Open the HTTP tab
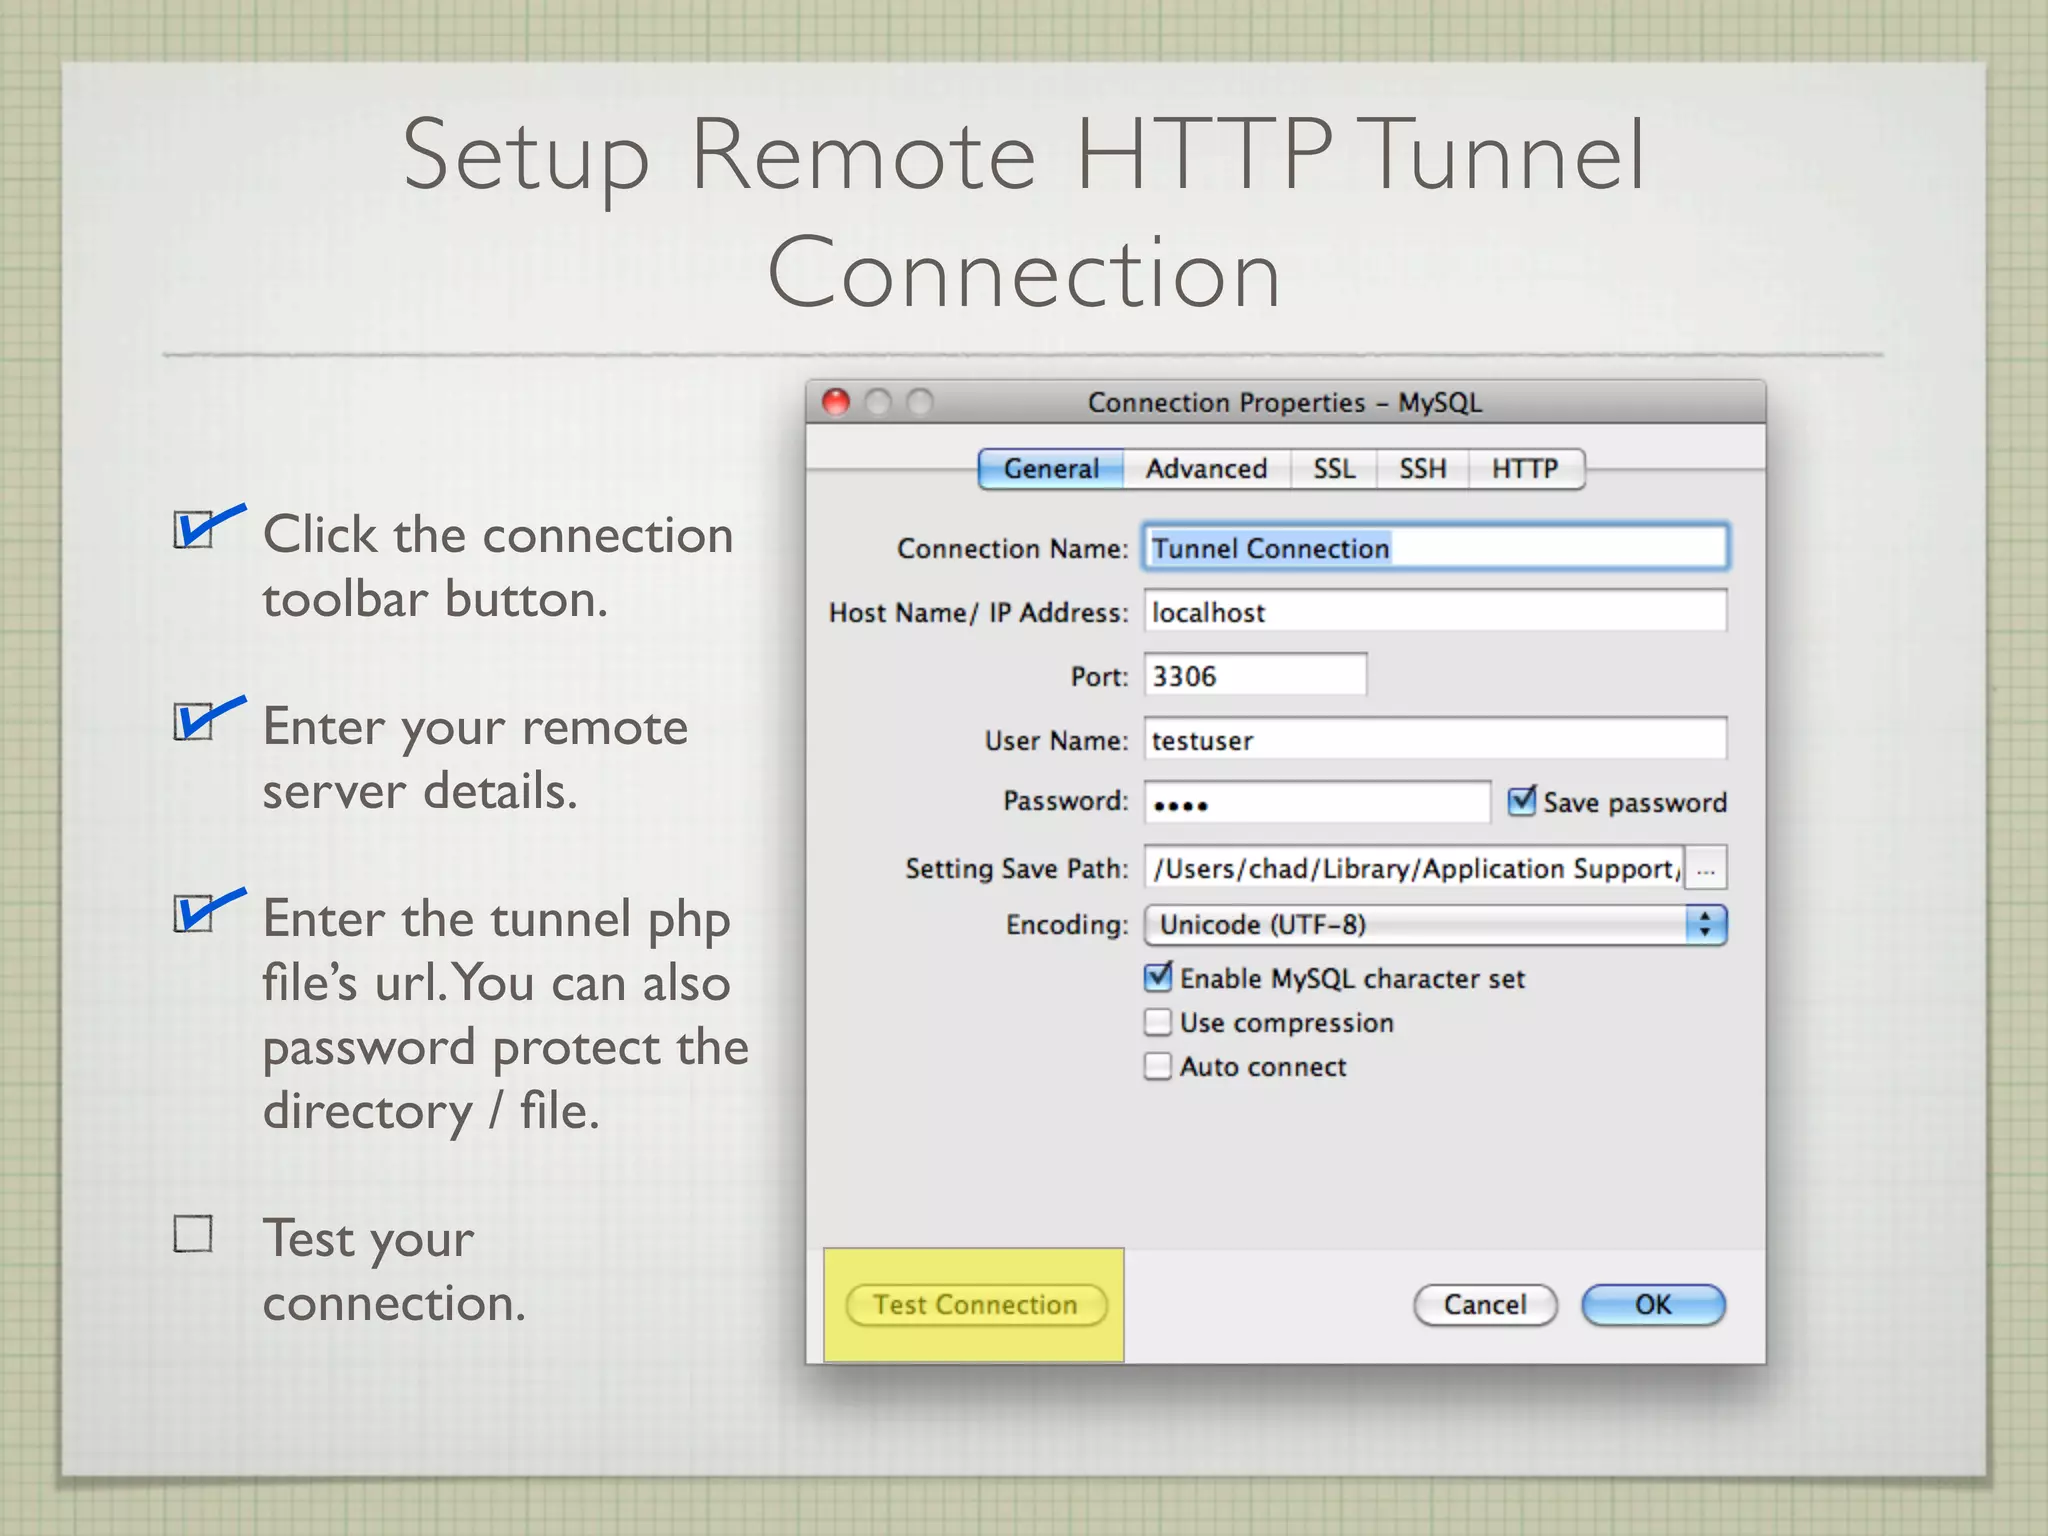The image size is (2048, 1536). pos(1526,469)
